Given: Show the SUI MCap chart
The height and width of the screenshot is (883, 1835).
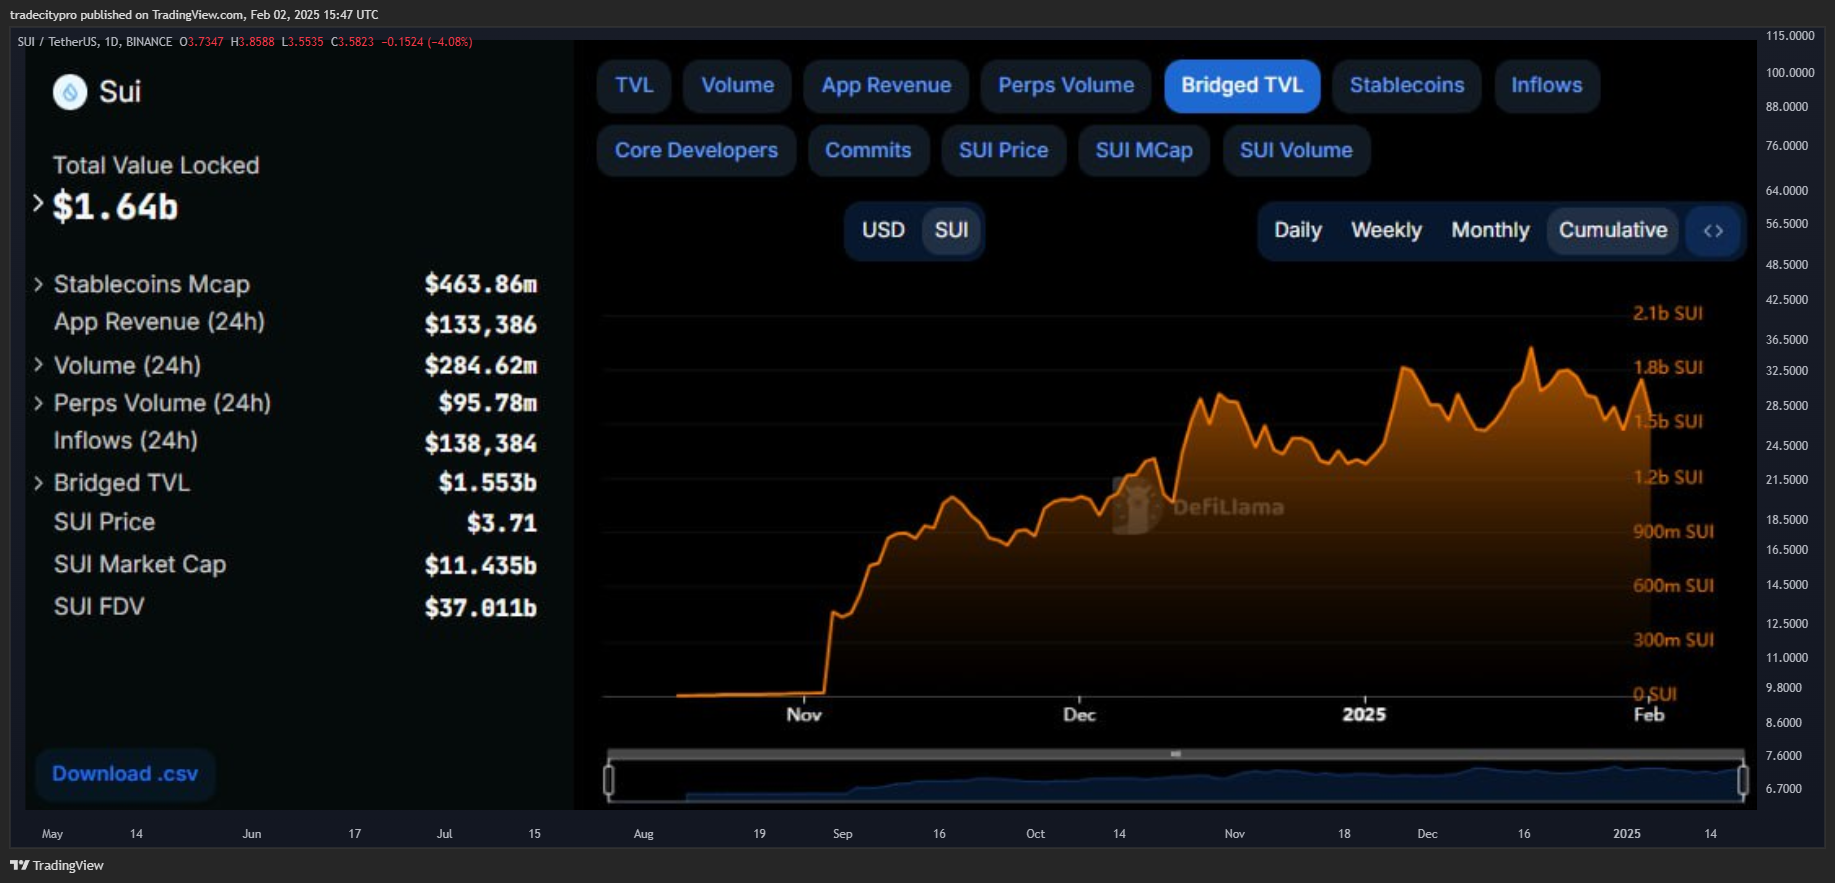Looking at the screenshot, I should (1144, 150).
